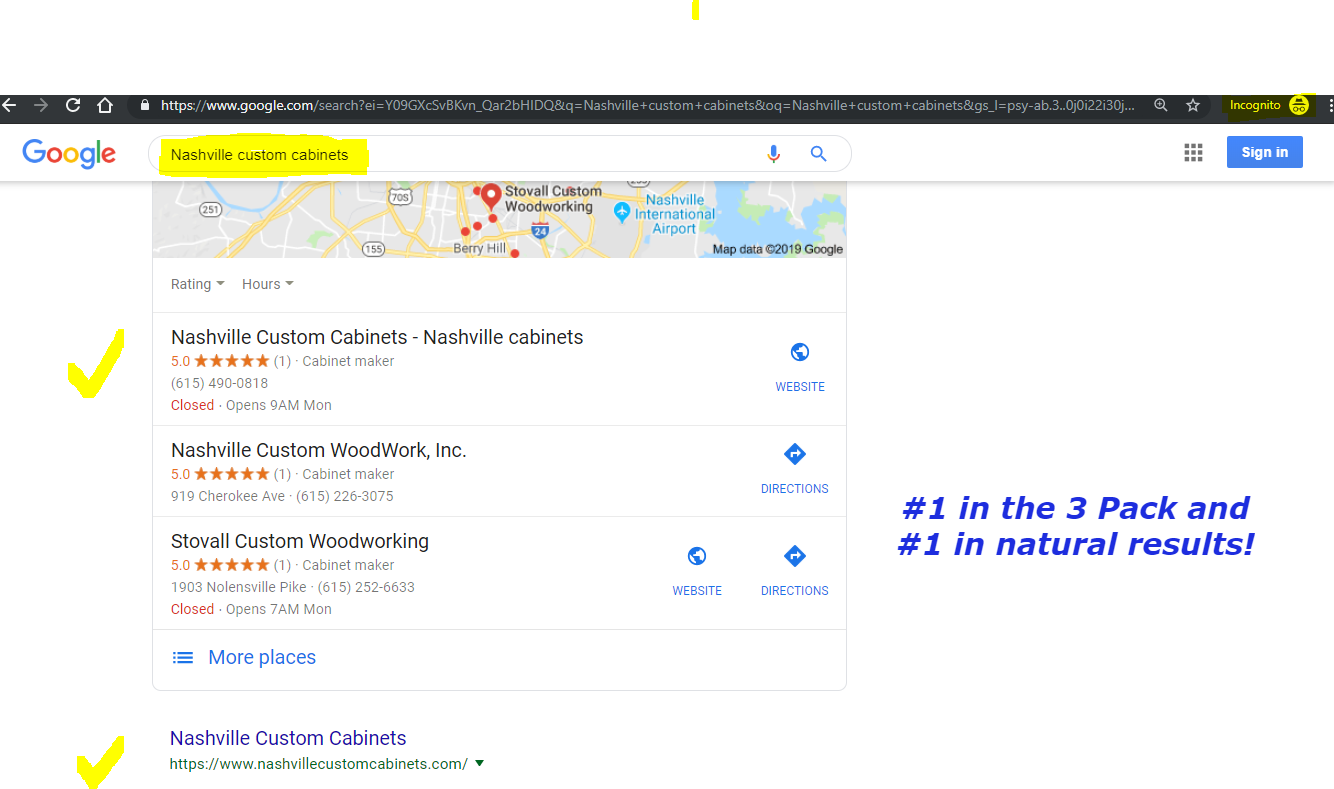Click the browser forward arrow
Image resolution: width=1334 pixels, height=789 pixels.
41,105
